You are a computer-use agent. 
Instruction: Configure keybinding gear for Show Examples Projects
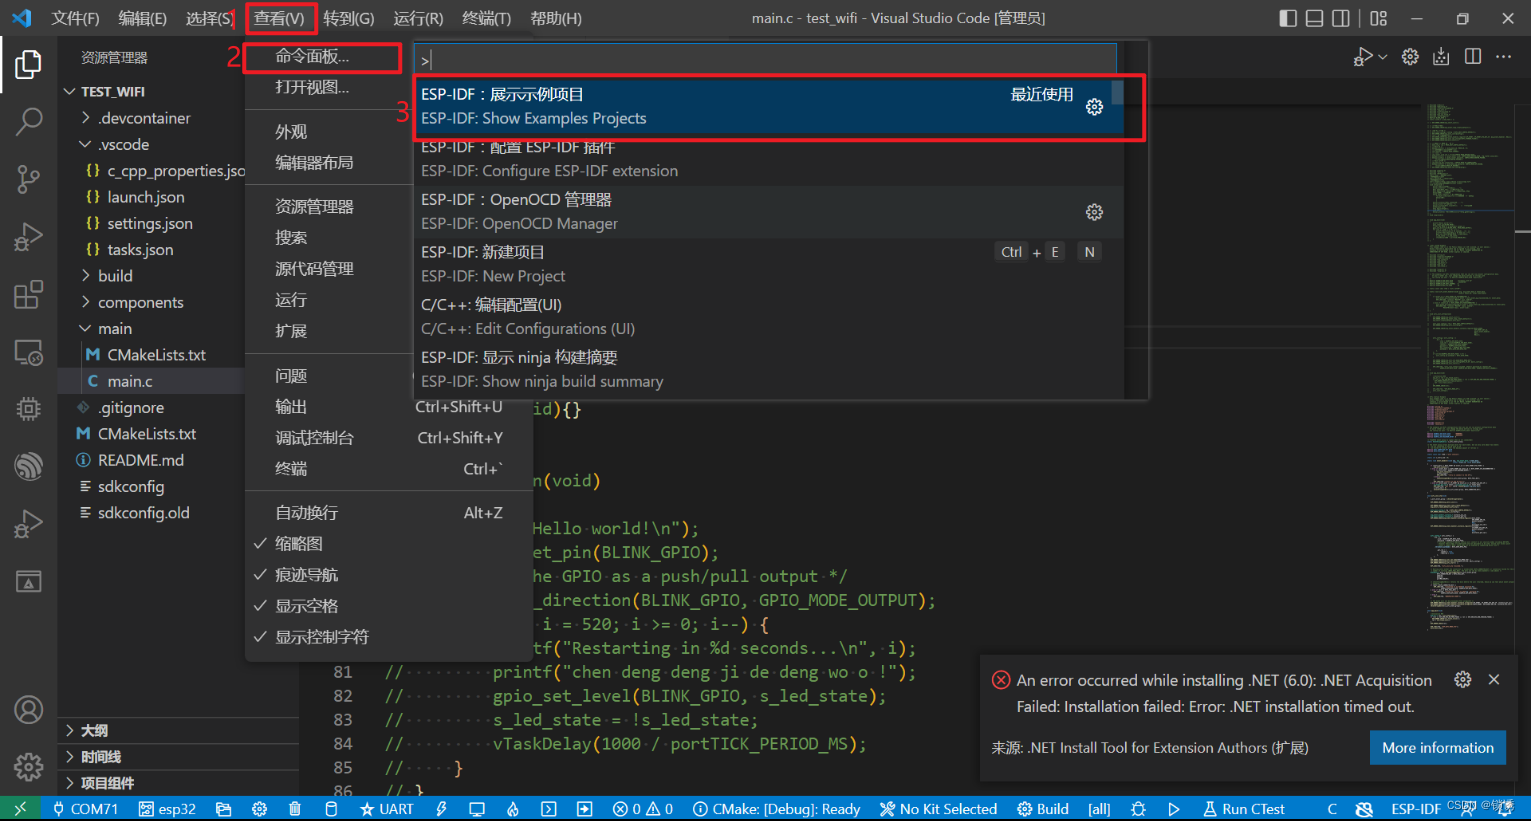pos(1094,107)
